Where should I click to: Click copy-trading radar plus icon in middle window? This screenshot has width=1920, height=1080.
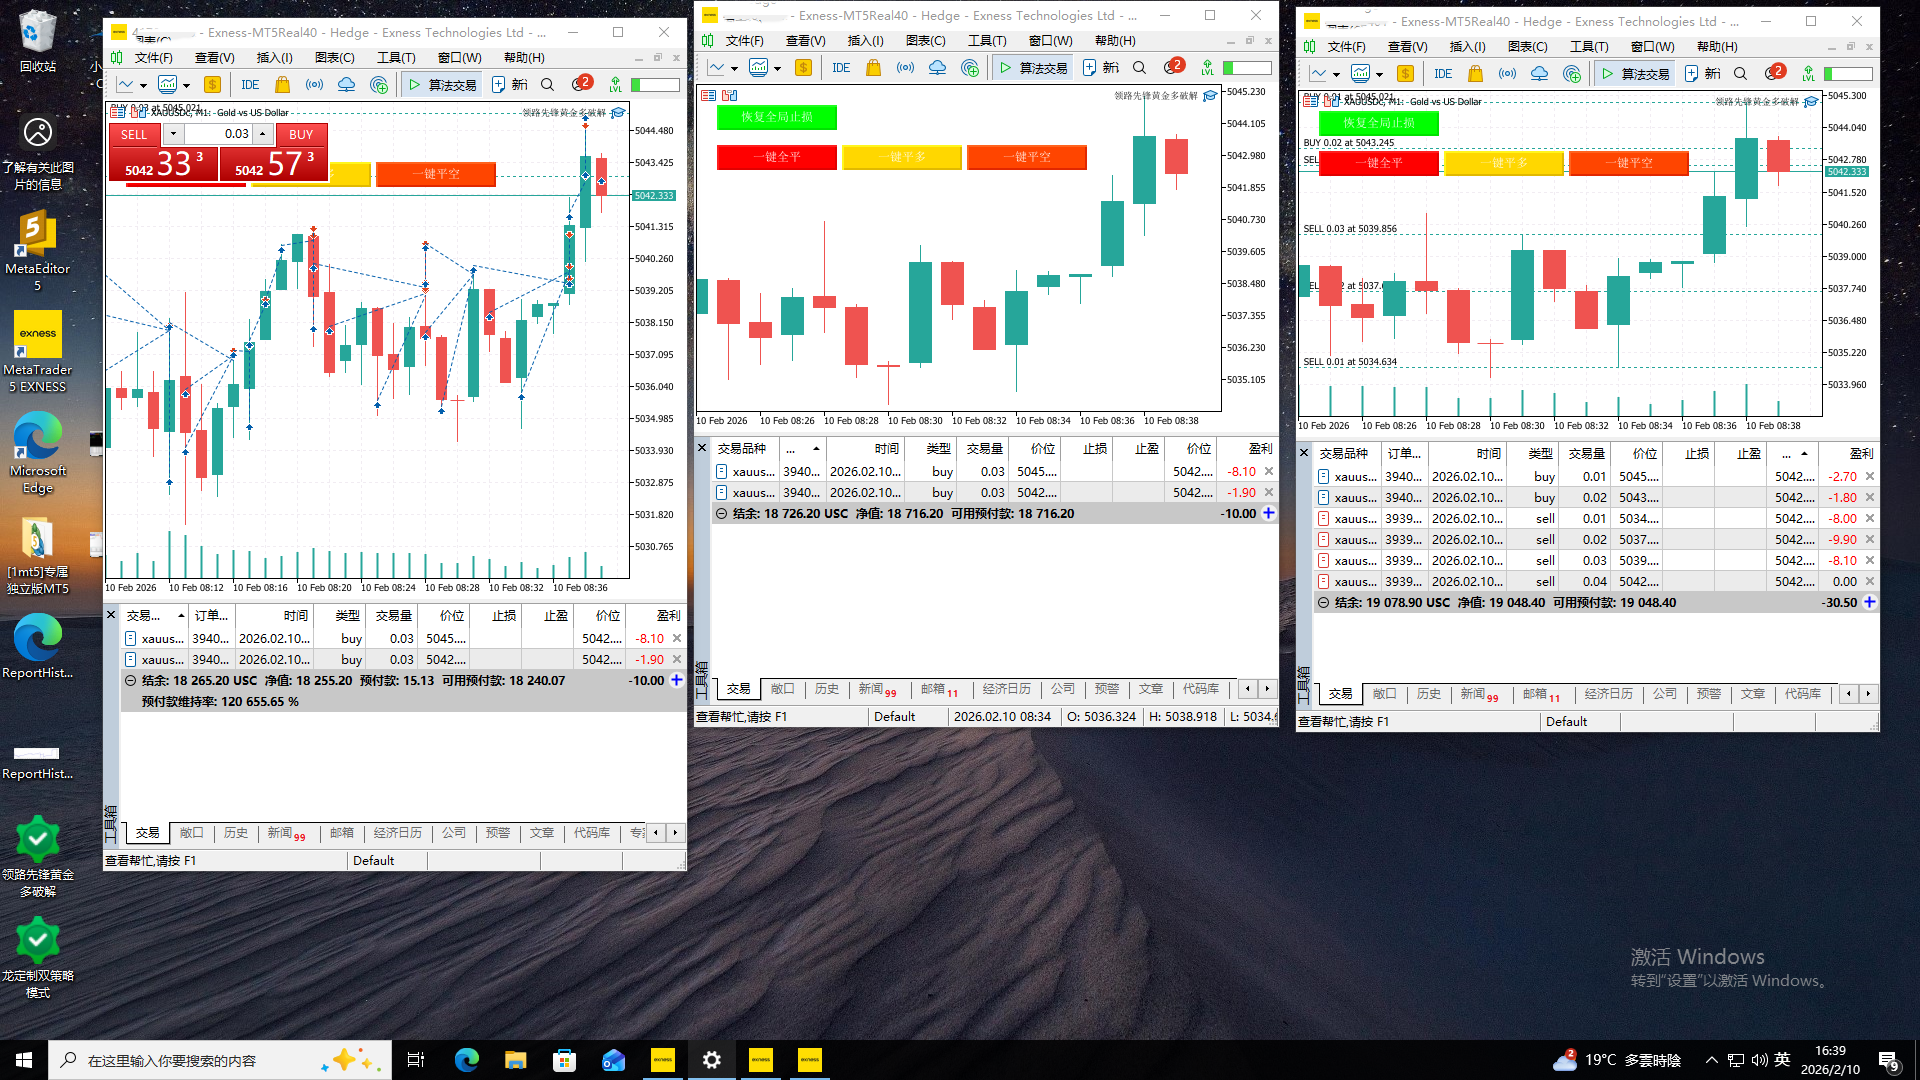click(x=970, y=68)
